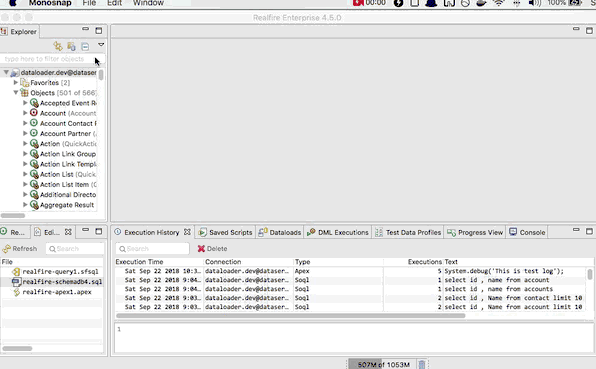
Task: Click the second Explorer toolbar icon
Action: click(x=71, y=46)
